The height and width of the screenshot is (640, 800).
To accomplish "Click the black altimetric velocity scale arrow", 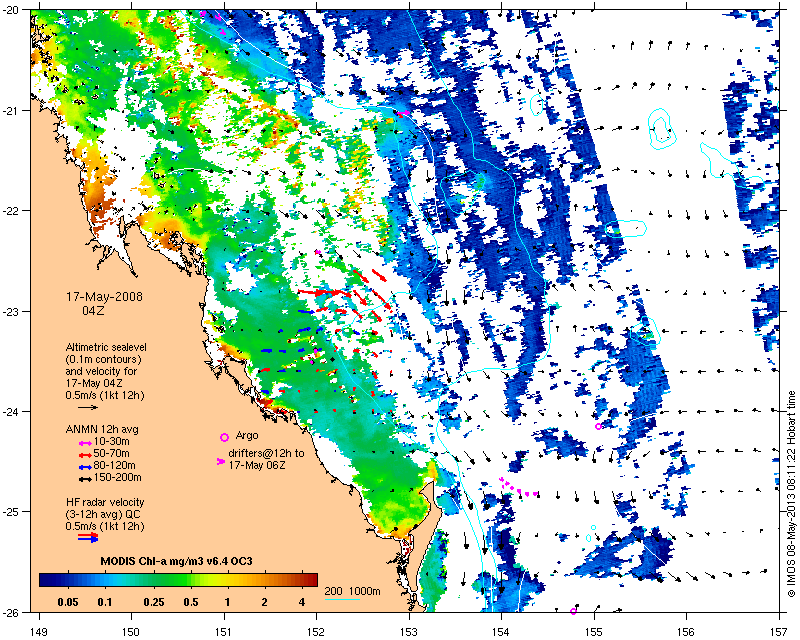I will point(88,407).
